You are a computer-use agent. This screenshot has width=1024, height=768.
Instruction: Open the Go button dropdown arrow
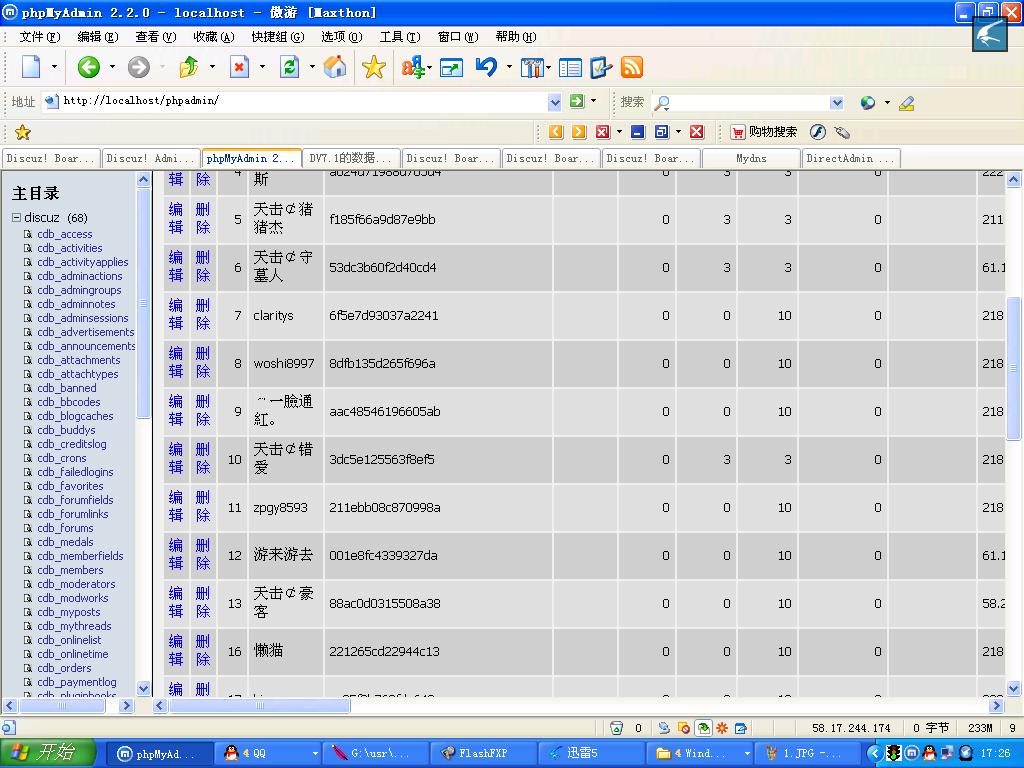[x=594, y=101]
